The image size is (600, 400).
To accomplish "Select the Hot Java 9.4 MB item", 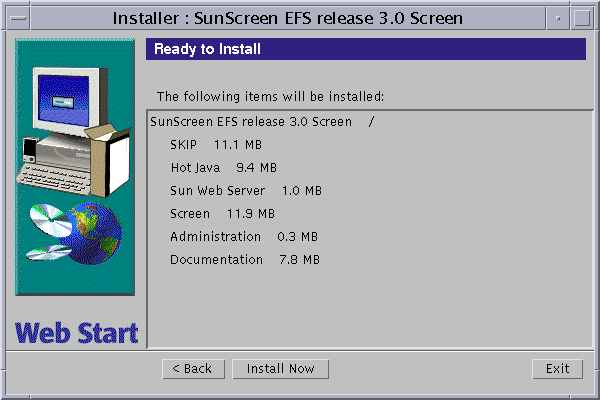I will [223, 168].
